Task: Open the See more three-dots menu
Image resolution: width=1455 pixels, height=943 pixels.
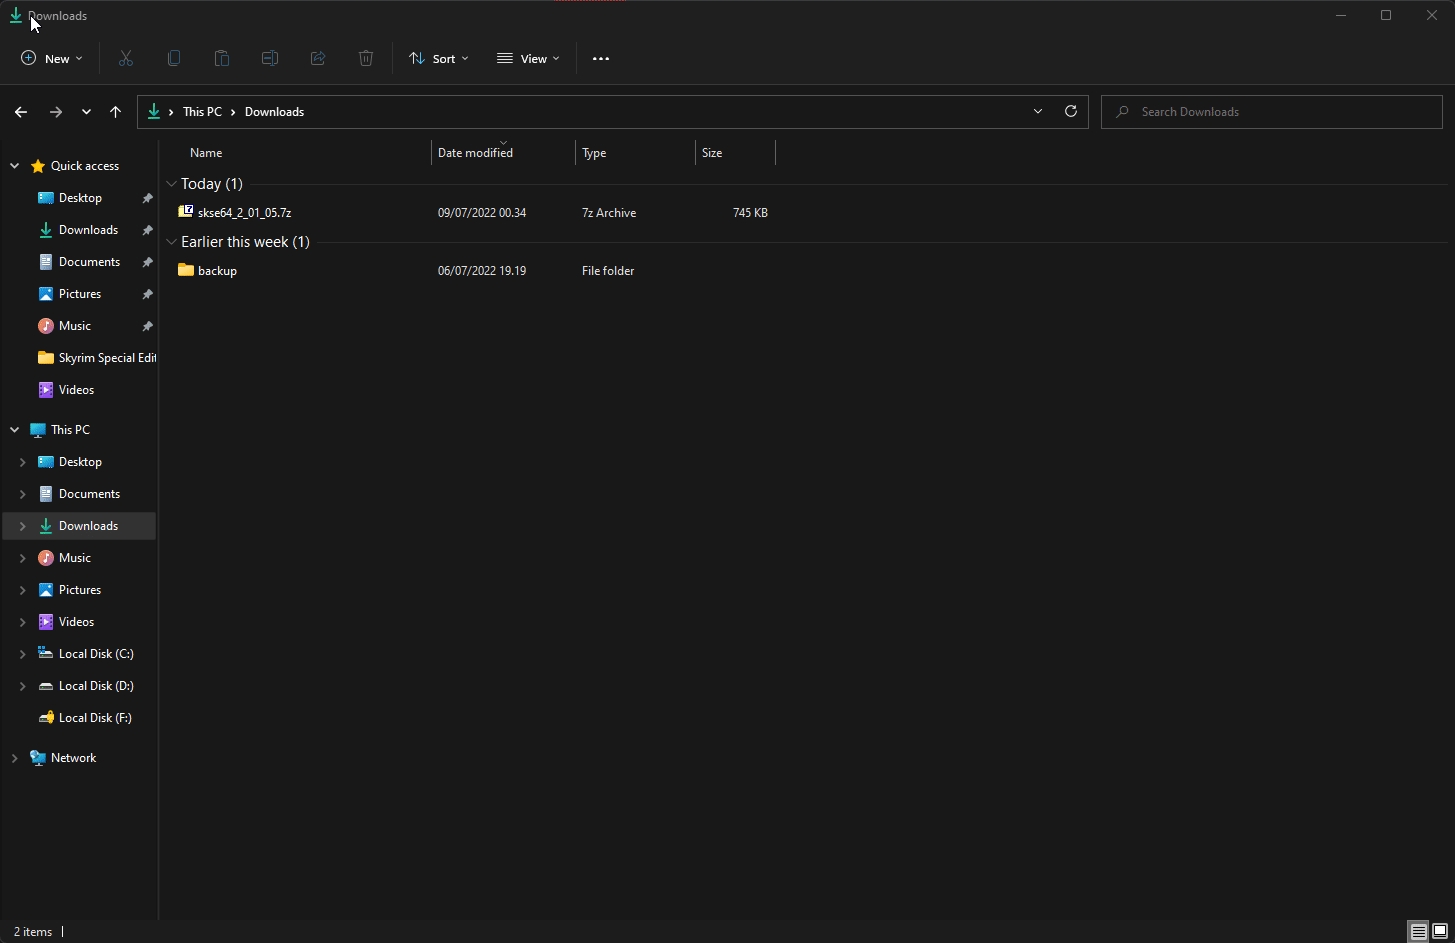Action: (600, 59)
